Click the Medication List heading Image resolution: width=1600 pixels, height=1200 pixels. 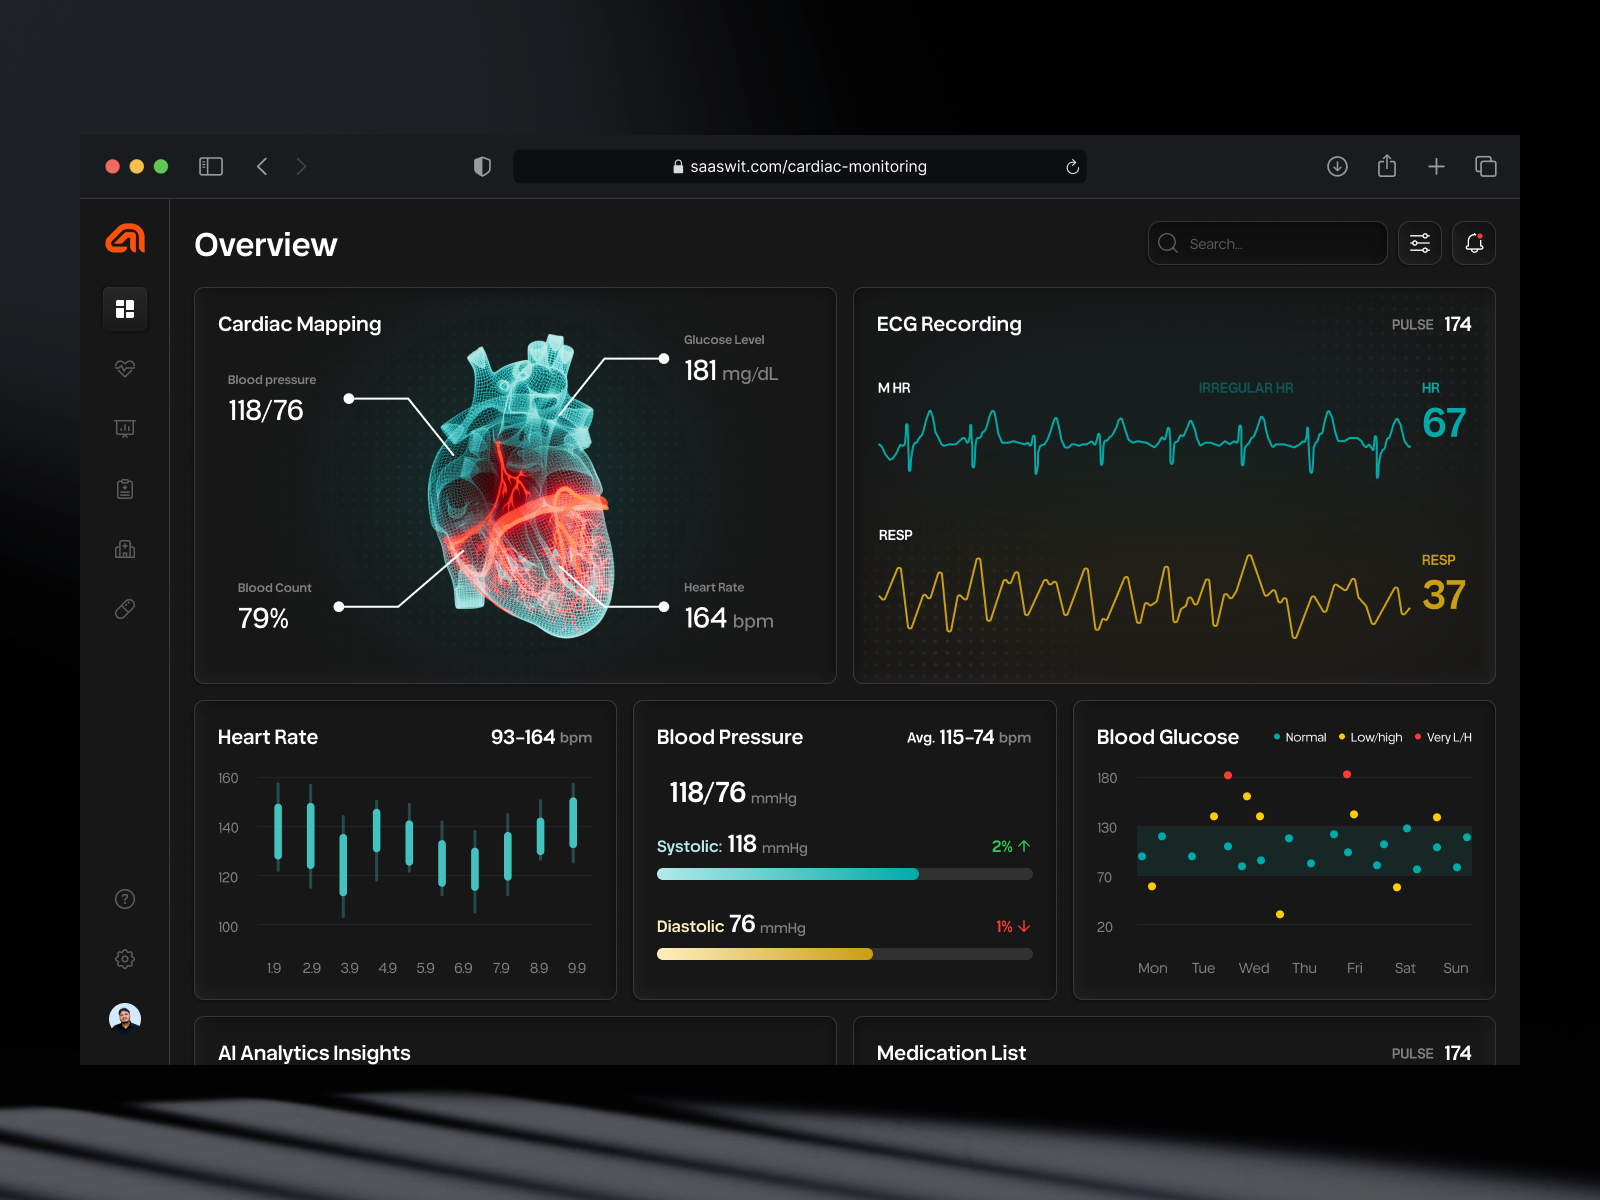[x=951, y=1053]
